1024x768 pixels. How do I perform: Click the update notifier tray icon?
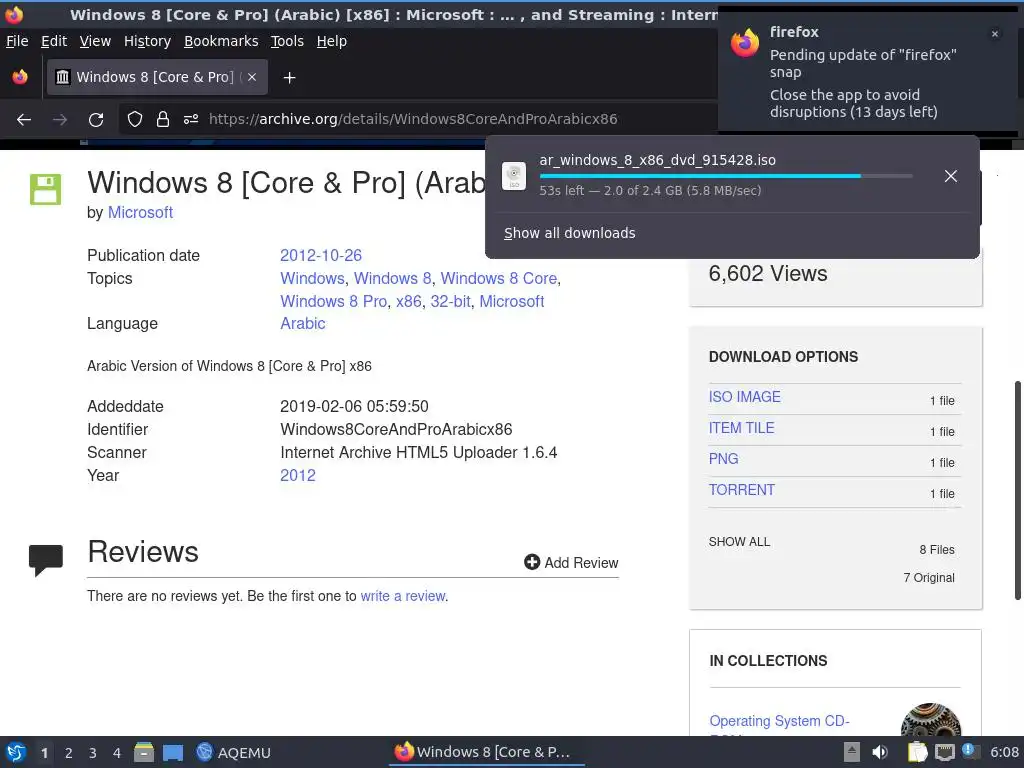pos(969,751)
